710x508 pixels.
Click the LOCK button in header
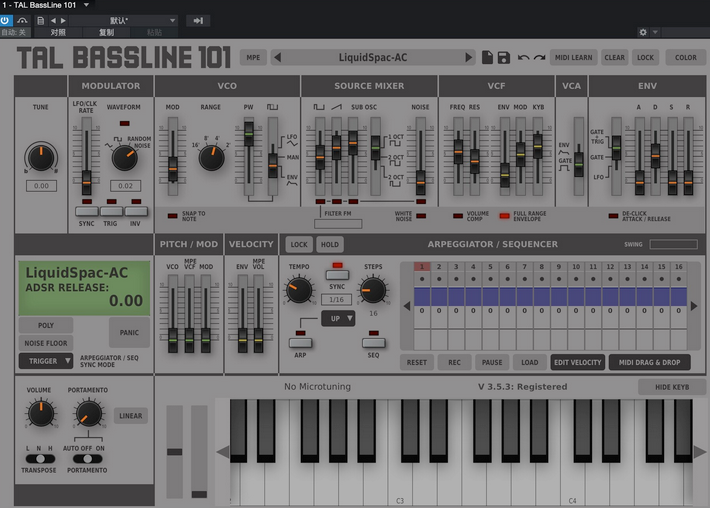[645, 58]
